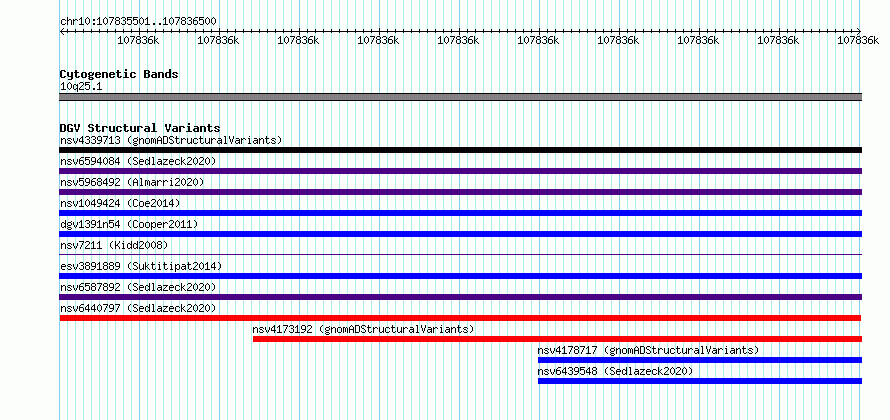
Task: Select the Cytogenetic Bands track heading
Action: pos(119,74)
